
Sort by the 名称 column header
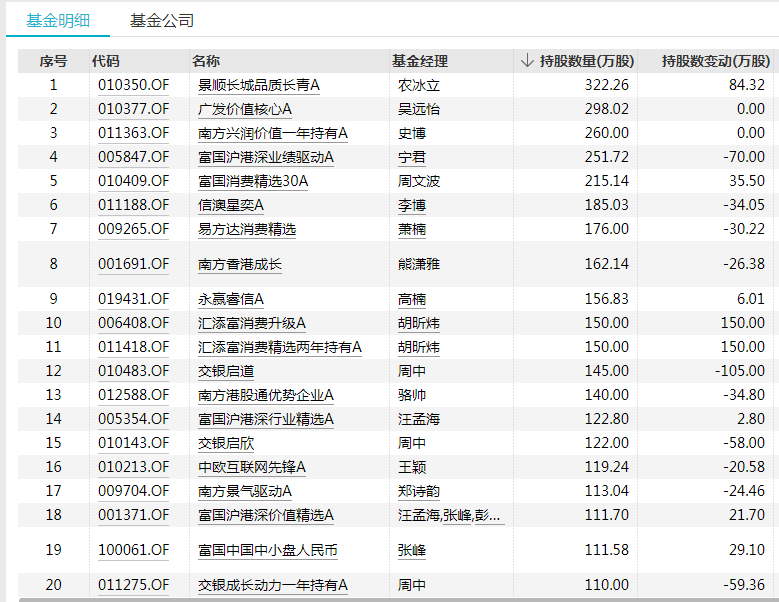click(206, 61)
